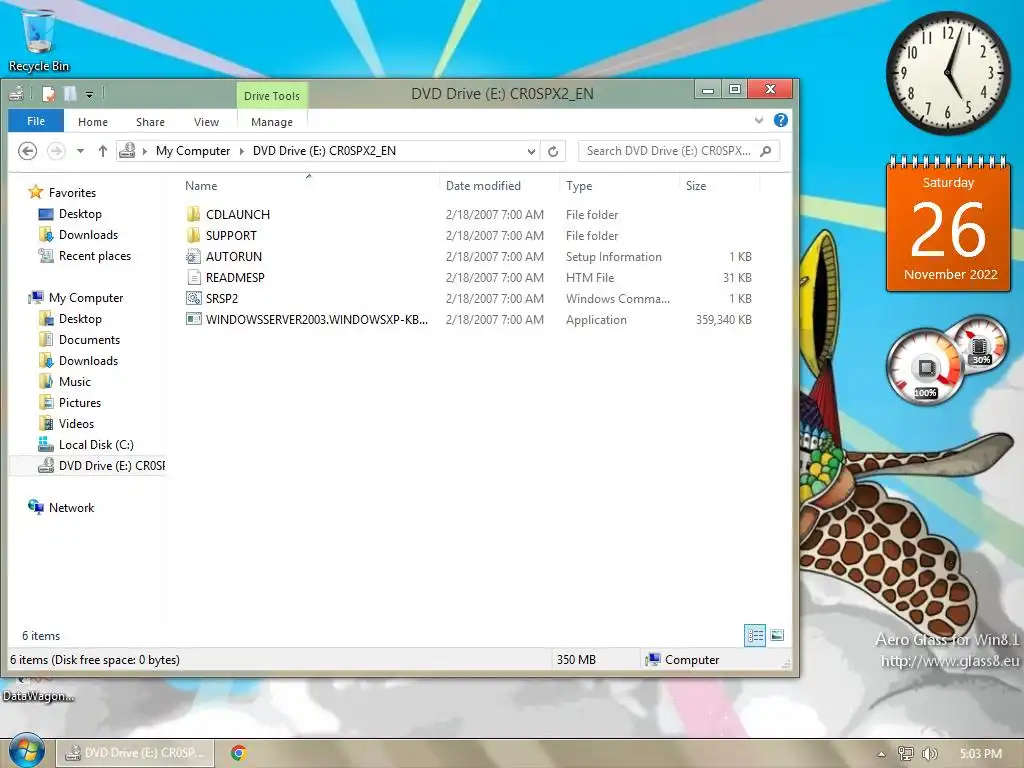
Task: Open Downloads under Favorites
Action: click(88, 234)
